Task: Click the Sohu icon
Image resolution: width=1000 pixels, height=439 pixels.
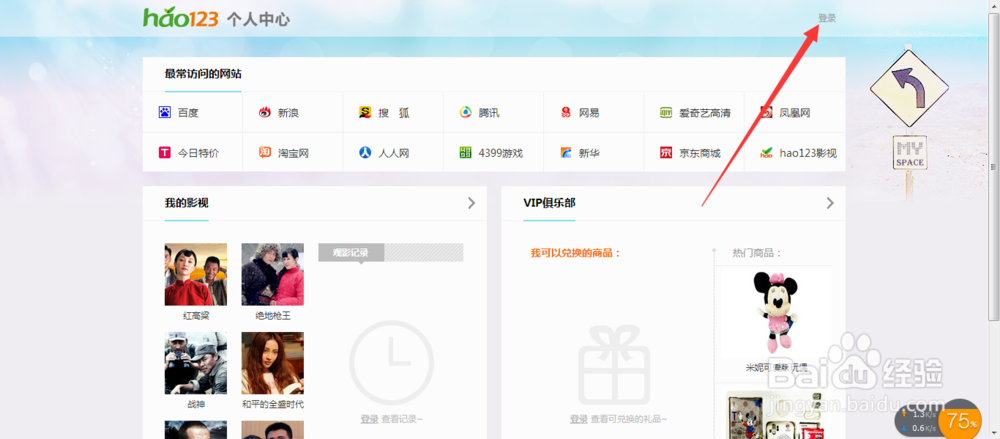Action: click(365, 112)
